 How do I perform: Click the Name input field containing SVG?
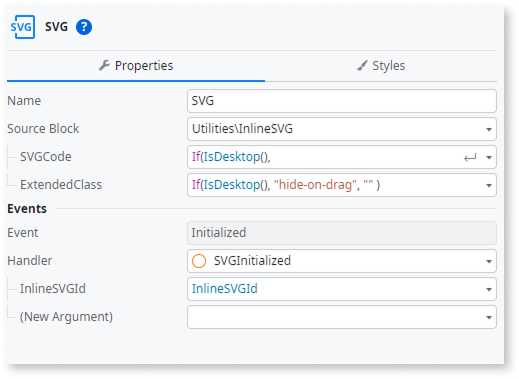pyautogui.click(x=342, y=101)
